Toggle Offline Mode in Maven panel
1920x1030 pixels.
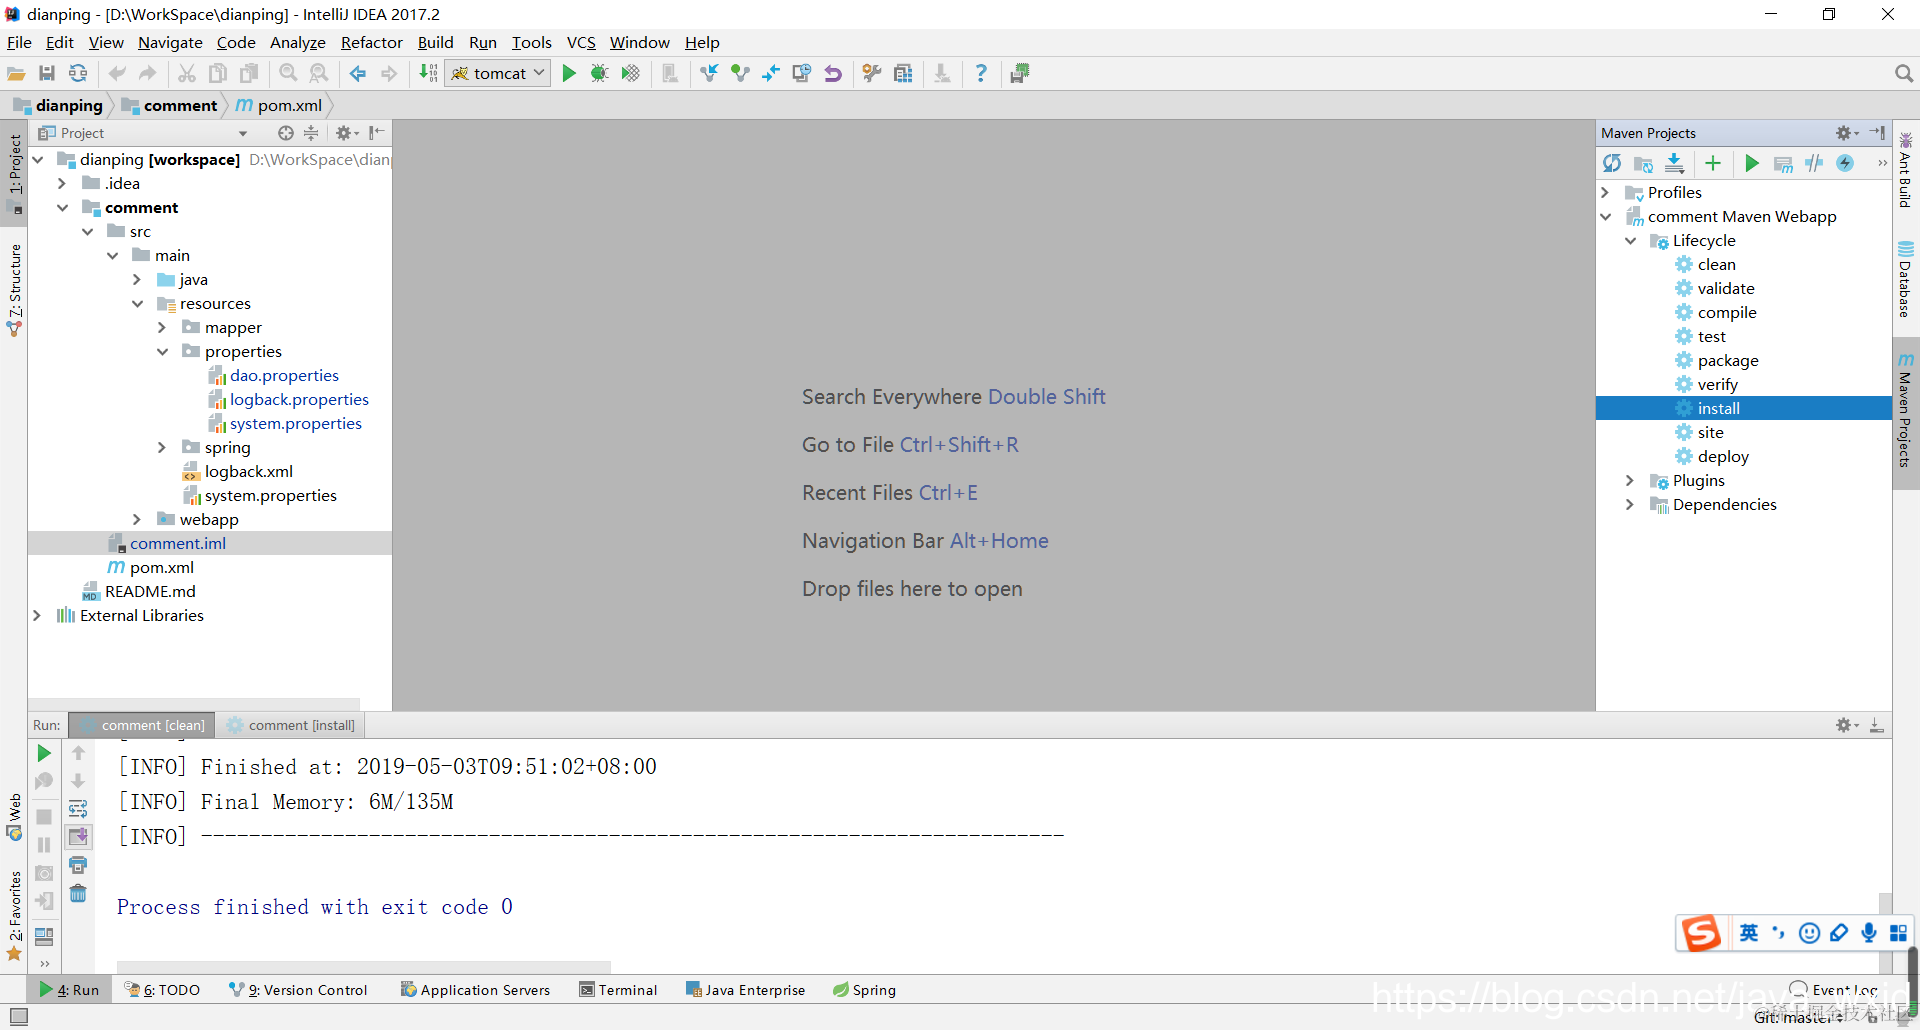point(1814,163)
